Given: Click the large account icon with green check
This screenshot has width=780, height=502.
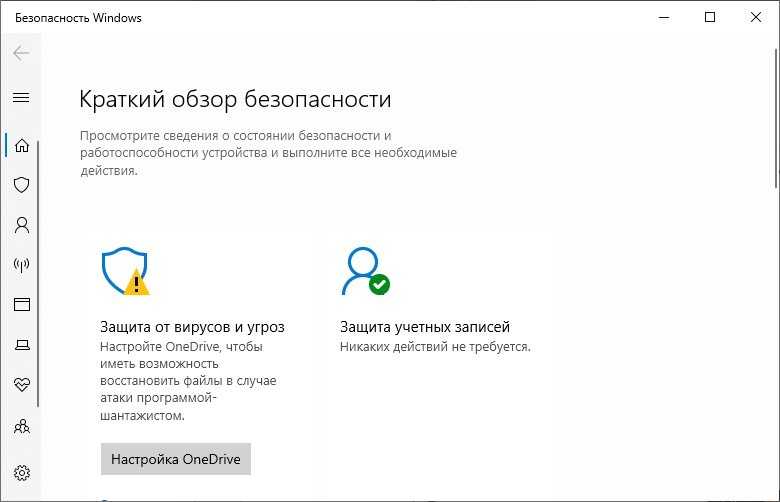Looking at the screenshot, I should 366,271.
